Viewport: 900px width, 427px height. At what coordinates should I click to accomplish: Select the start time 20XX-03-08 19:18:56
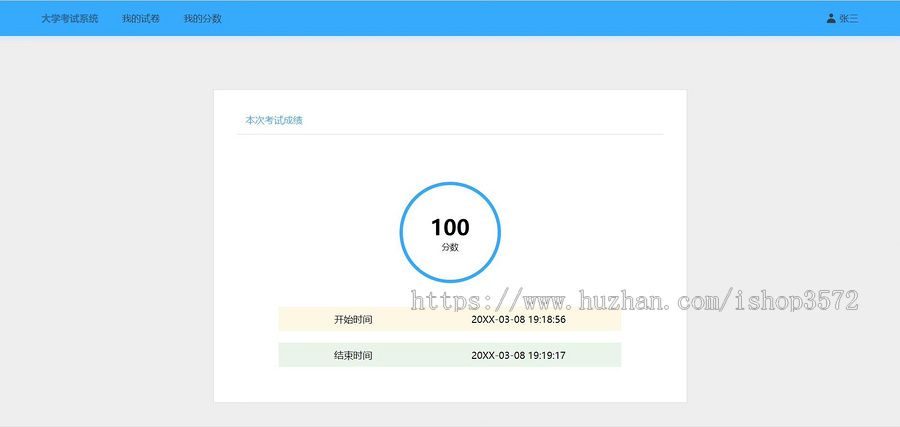tap(518, 319)
